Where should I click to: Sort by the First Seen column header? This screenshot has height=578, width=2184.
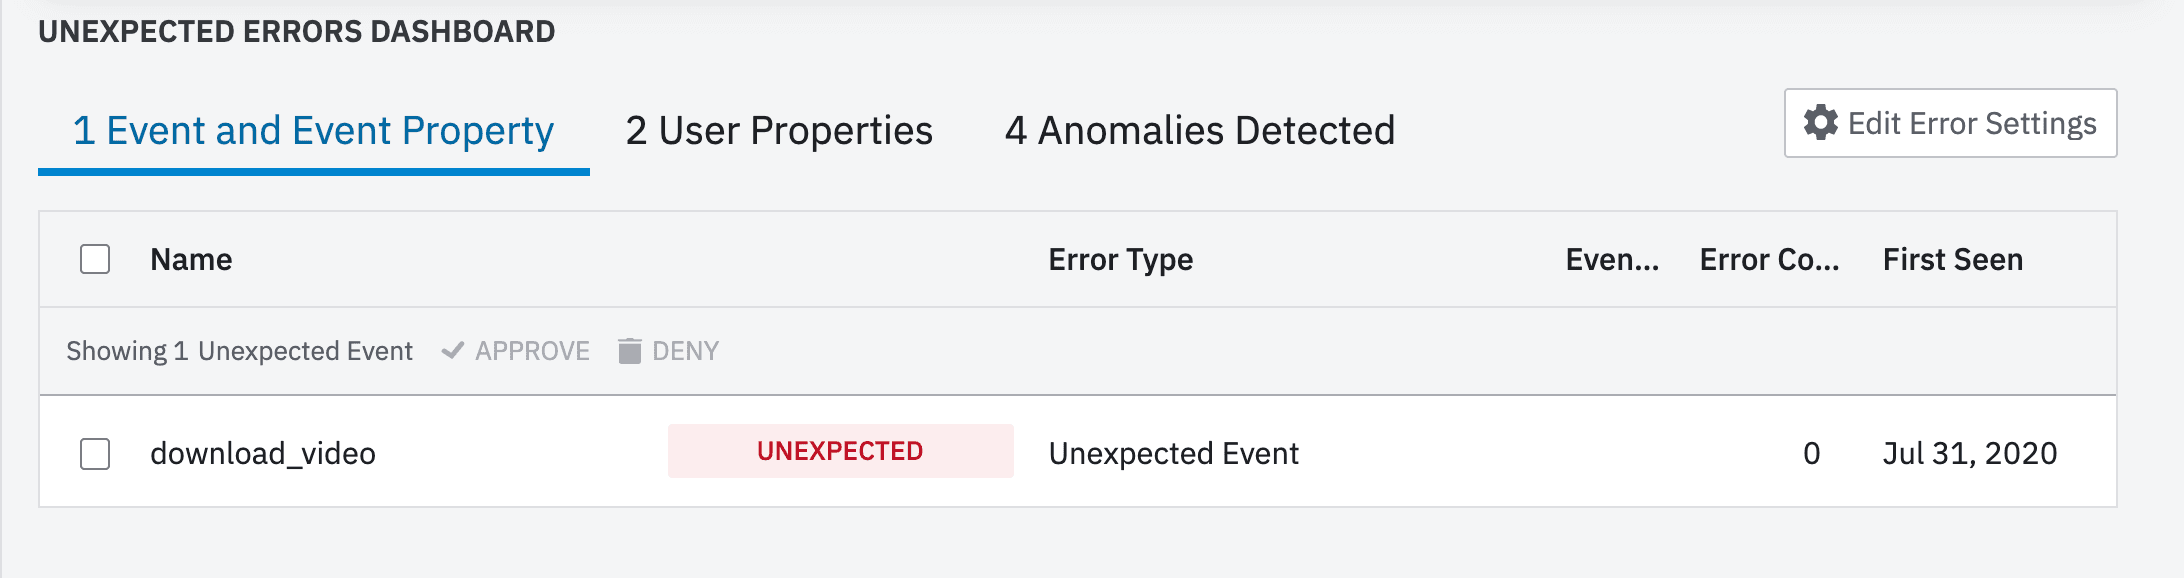point(1952,260)
